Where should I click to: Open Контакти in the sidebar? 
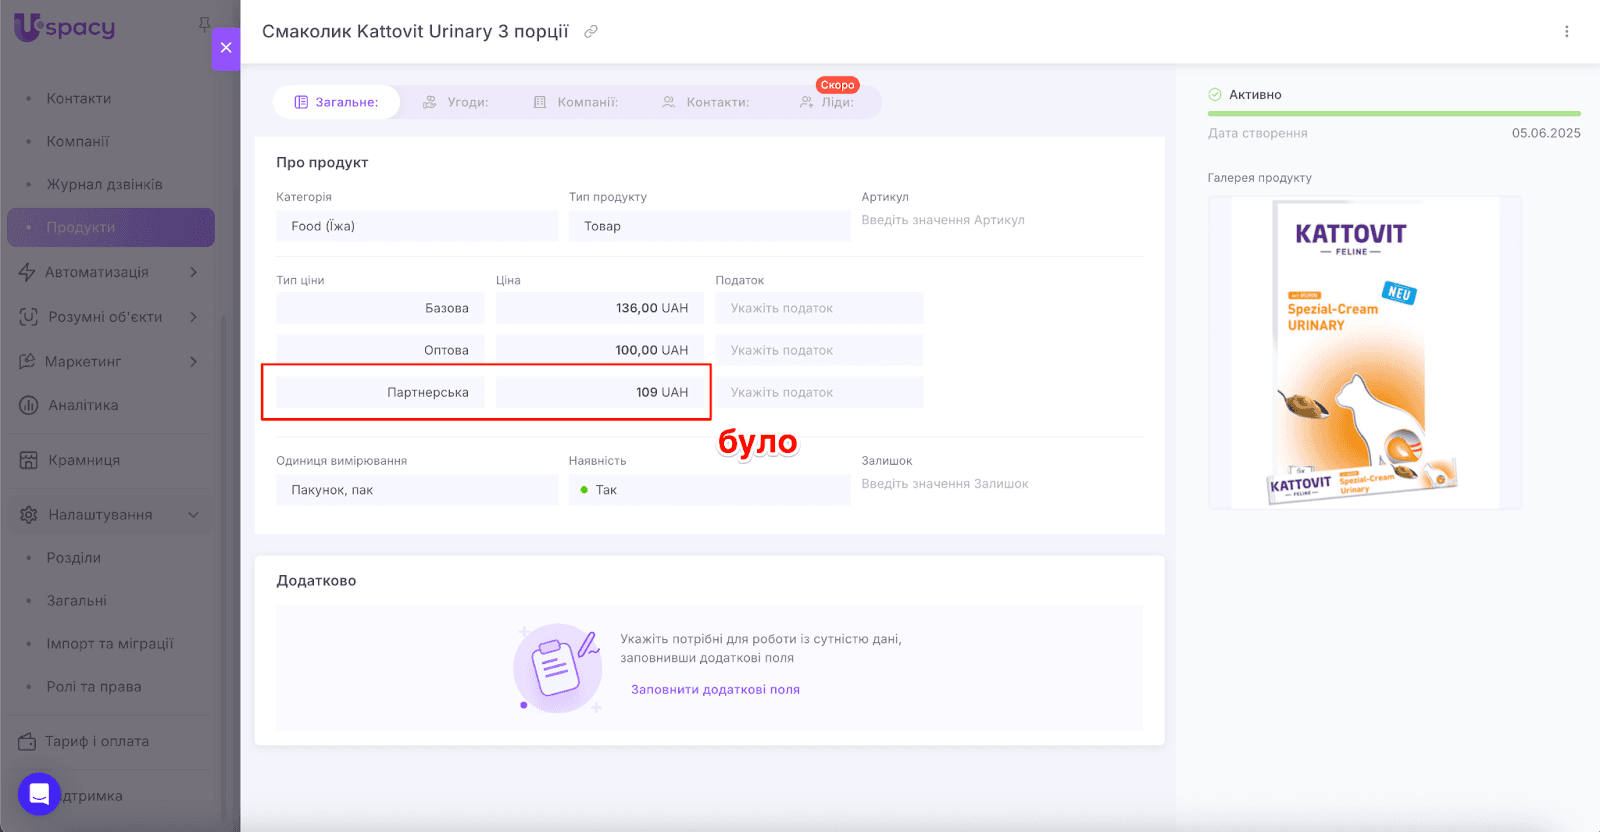79,98
